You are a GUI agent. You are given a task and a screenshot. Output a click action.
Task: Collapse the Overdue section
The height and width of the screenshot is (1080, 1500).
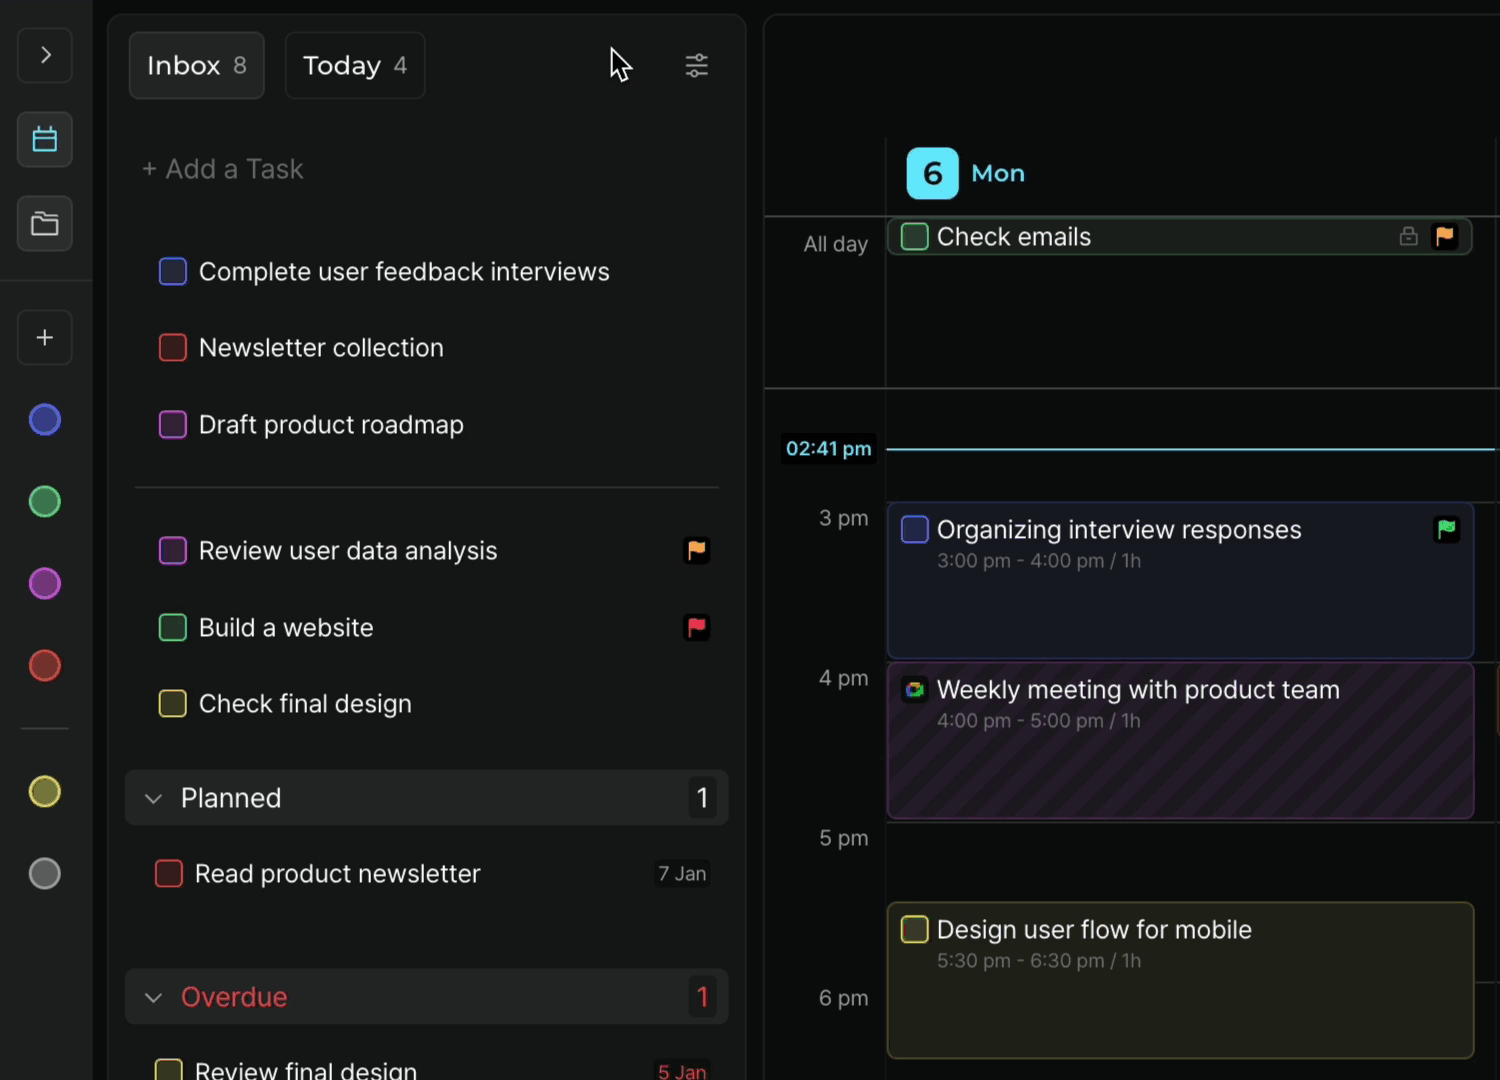click(x=153, y=998)
